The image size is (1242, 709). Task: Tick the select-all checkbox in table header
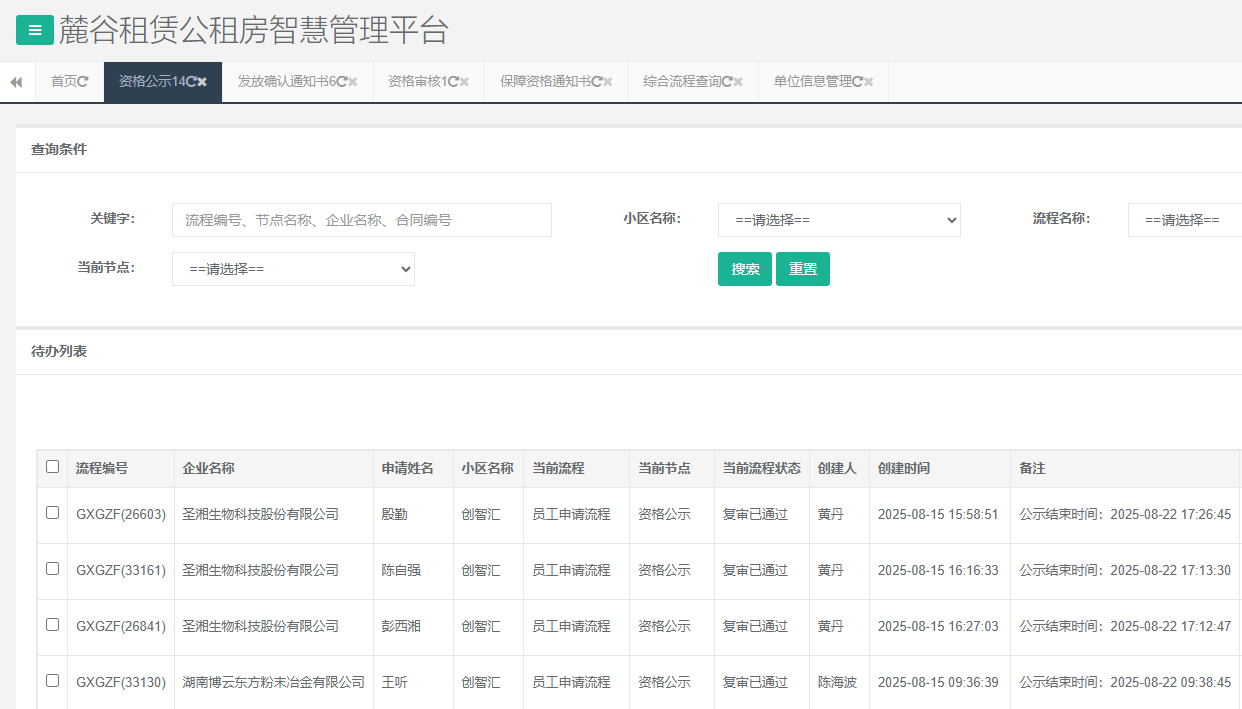pyautogui.click(x=53, y=467)
